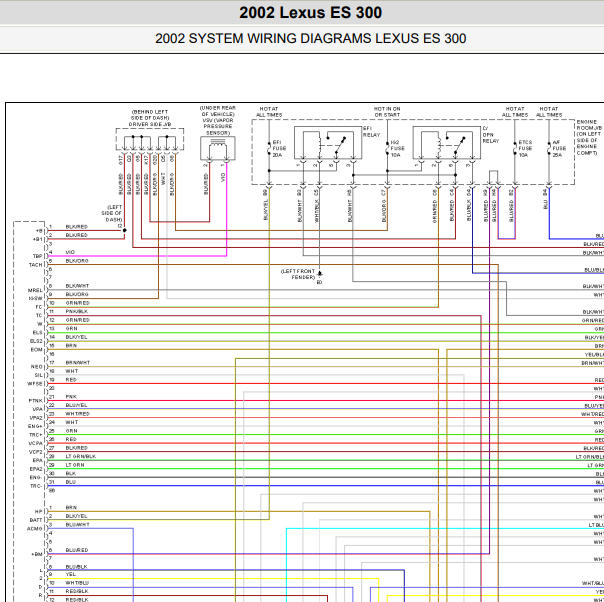Click the 'TBP' terminal label

pyautogui.click(x=37, y=256)
